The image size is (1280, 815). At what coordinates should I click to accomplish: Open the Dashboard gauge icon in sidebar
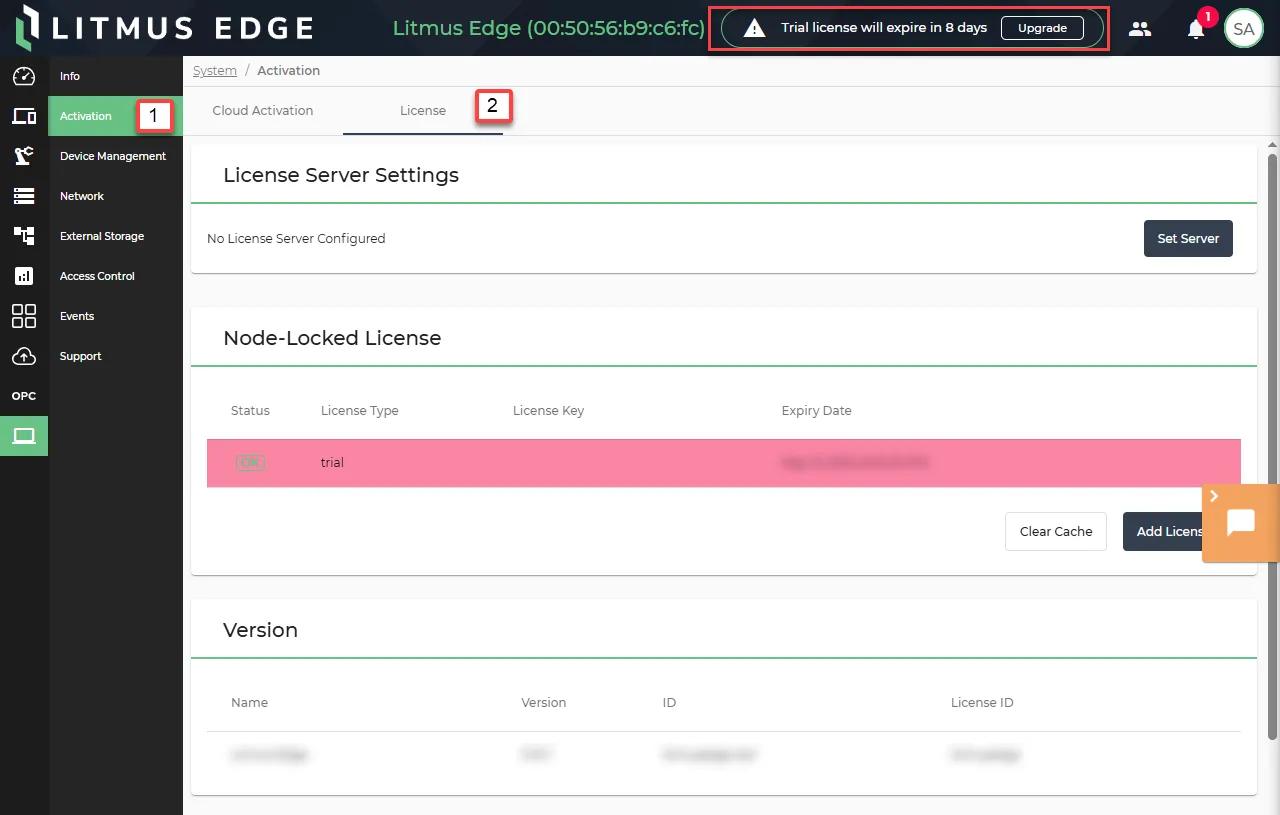coord(24,76)
